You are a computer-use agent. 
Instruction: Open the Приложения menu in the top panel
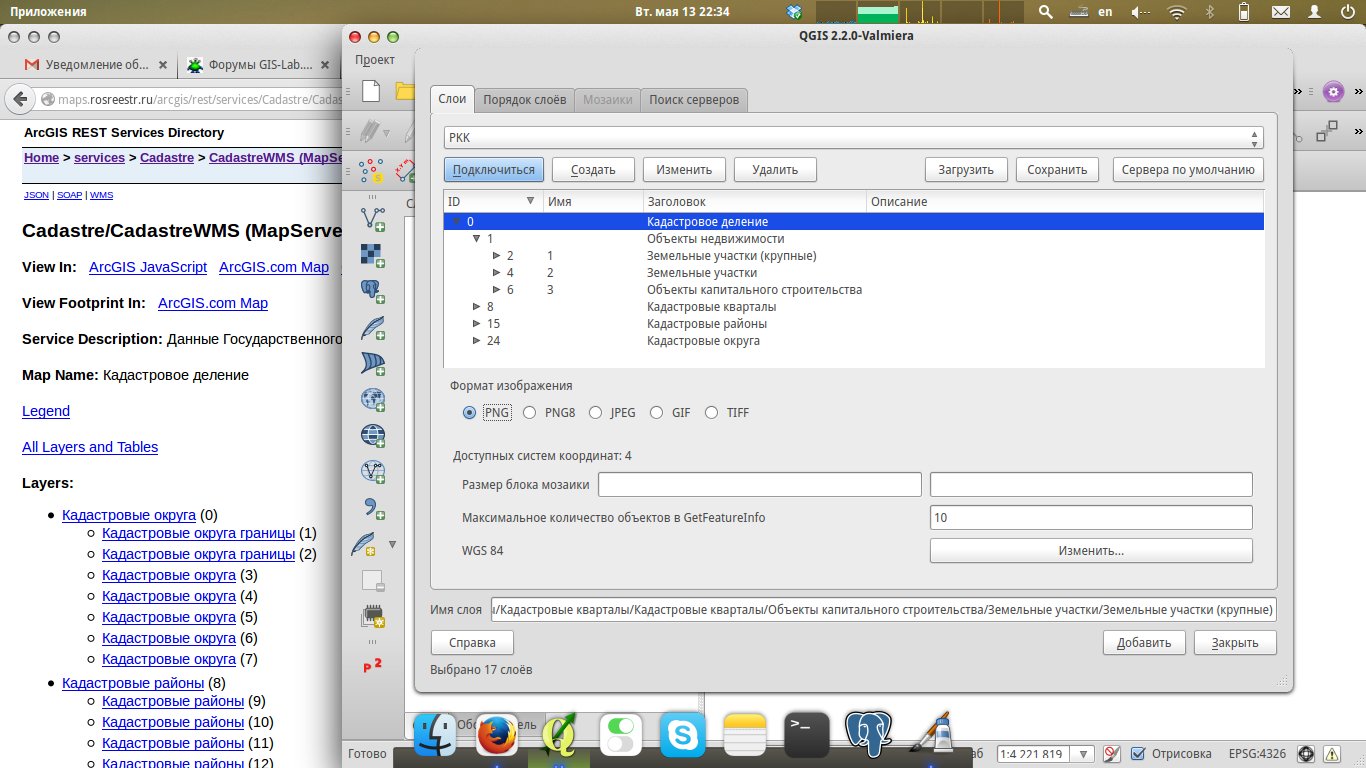[48, 12]
